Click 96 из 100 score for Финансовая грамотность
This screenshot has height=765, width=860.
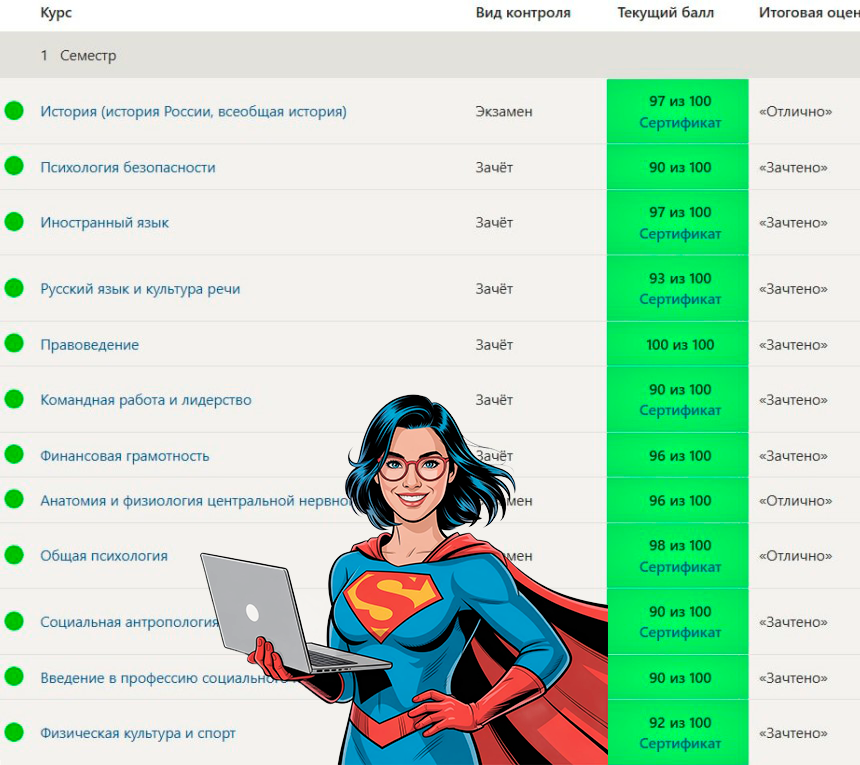click(680, 456)
